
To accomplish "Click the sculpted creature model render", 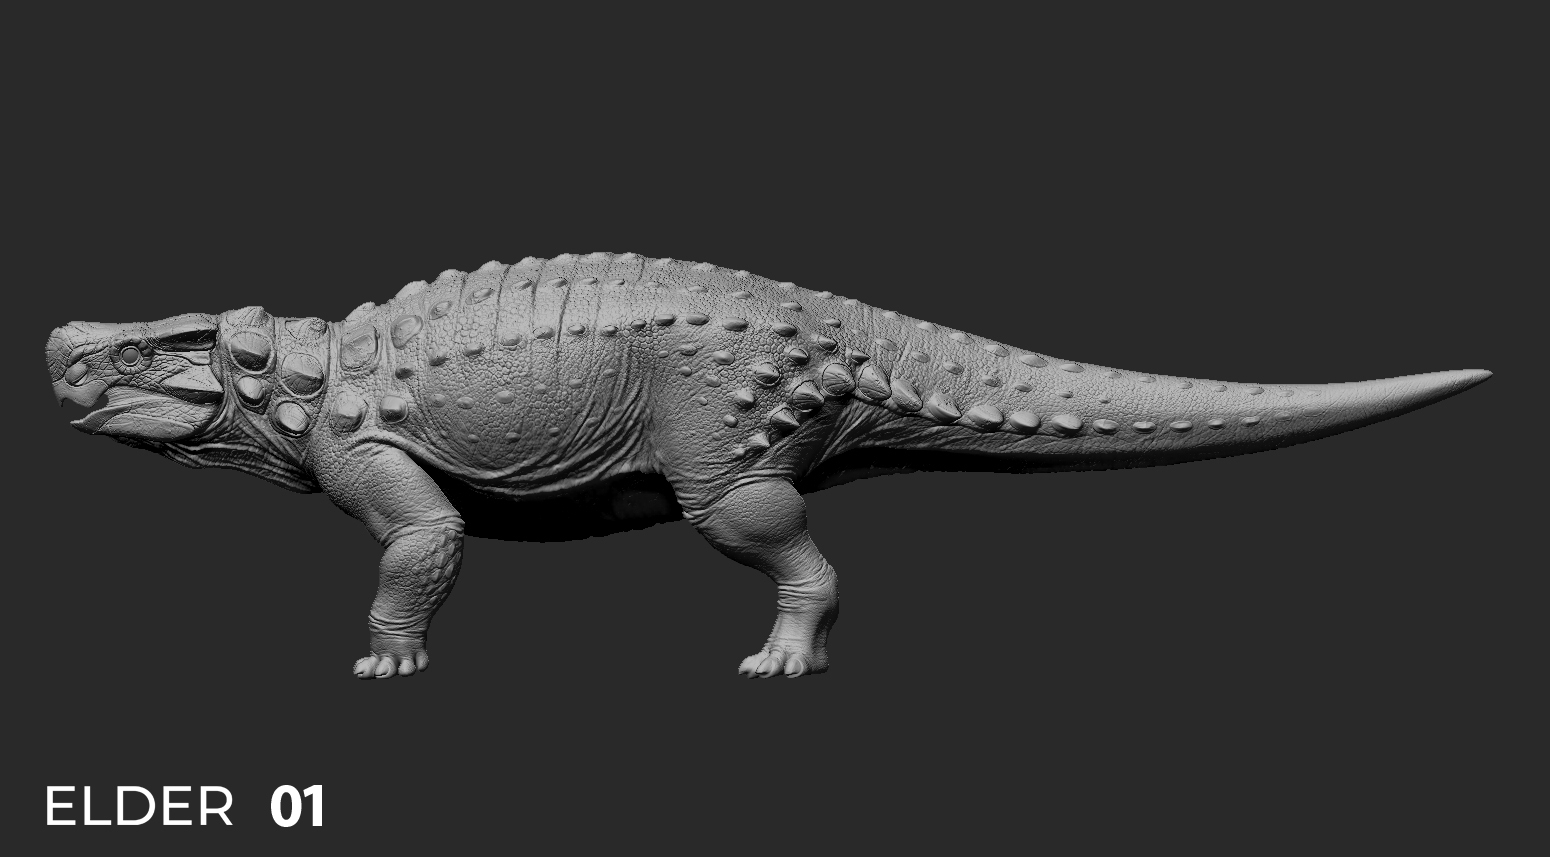I will [x=768, y=465].
